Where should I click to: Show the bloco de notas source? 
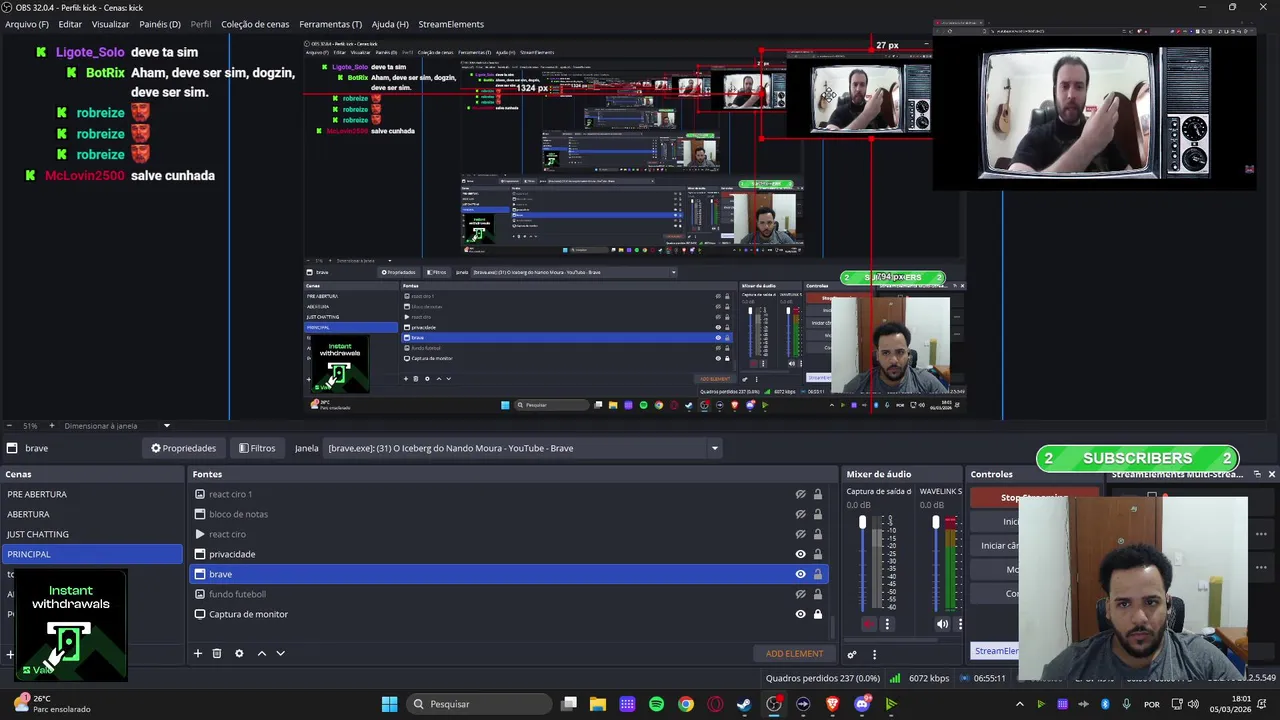[800, 514]
